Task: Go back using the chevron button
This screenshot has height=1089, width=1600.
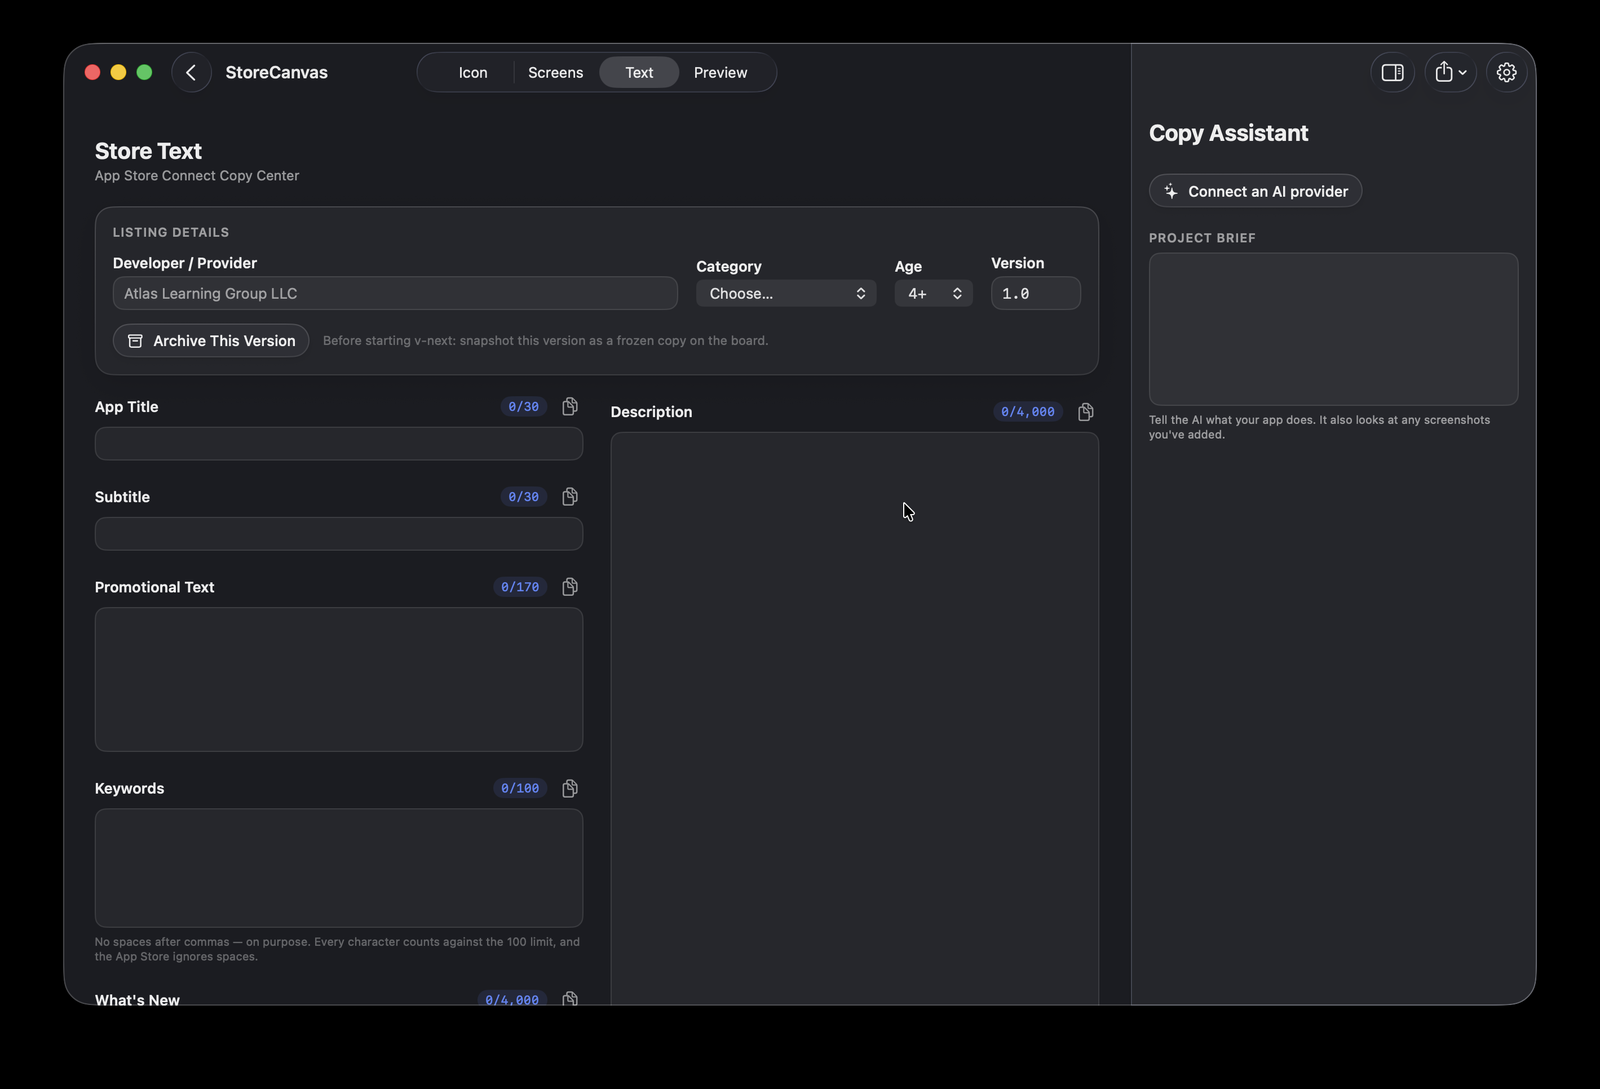Action: (191, 72)
